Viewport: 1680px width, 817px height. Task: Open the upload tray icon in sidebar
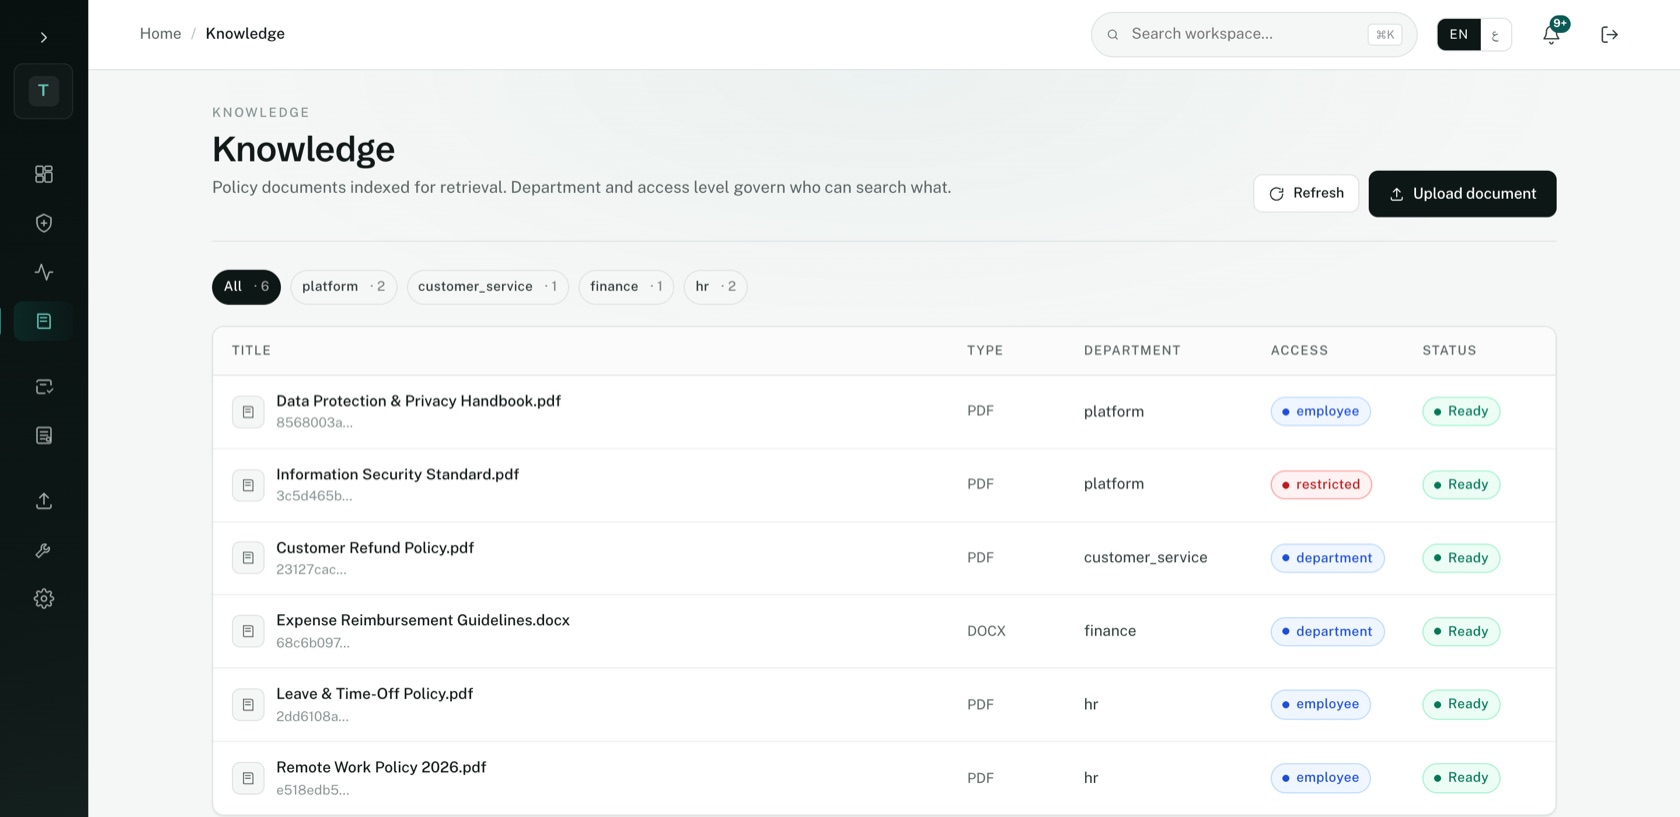[x=43, y=501]
